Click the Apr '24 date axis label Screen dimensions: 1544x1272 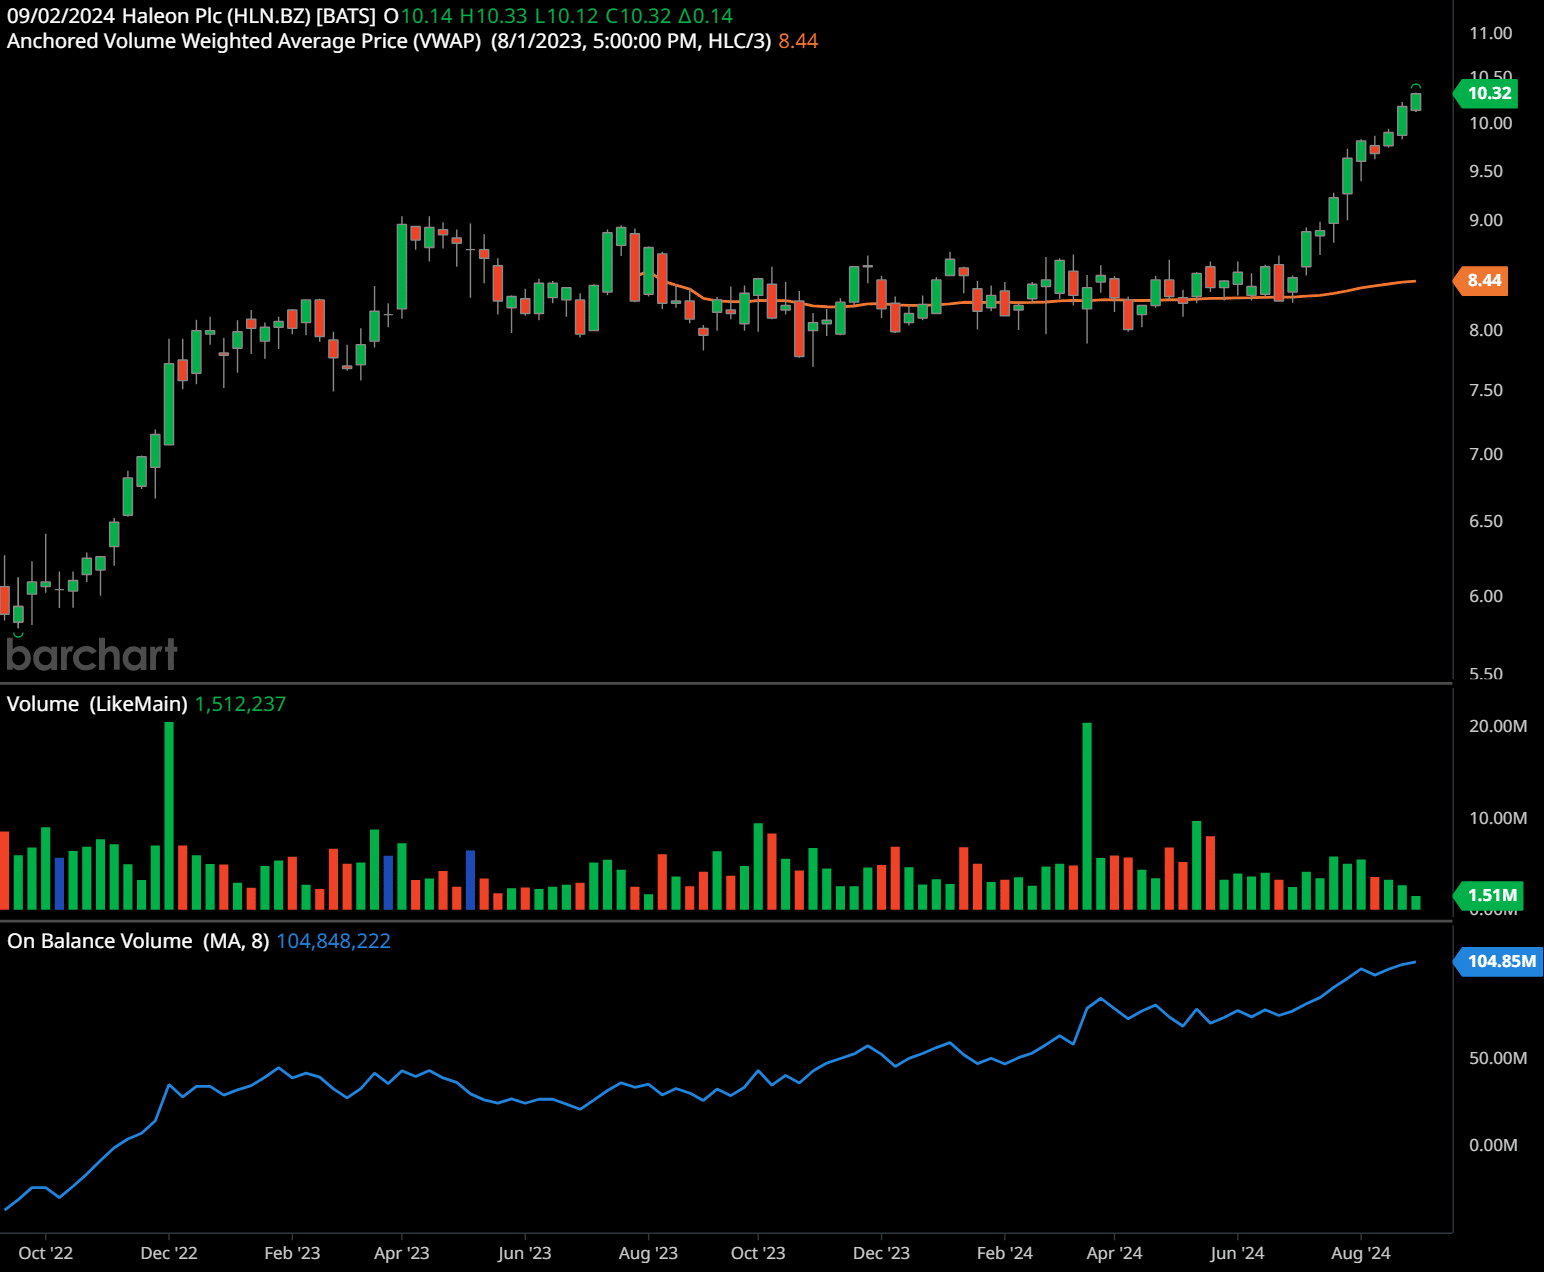1114,1253
